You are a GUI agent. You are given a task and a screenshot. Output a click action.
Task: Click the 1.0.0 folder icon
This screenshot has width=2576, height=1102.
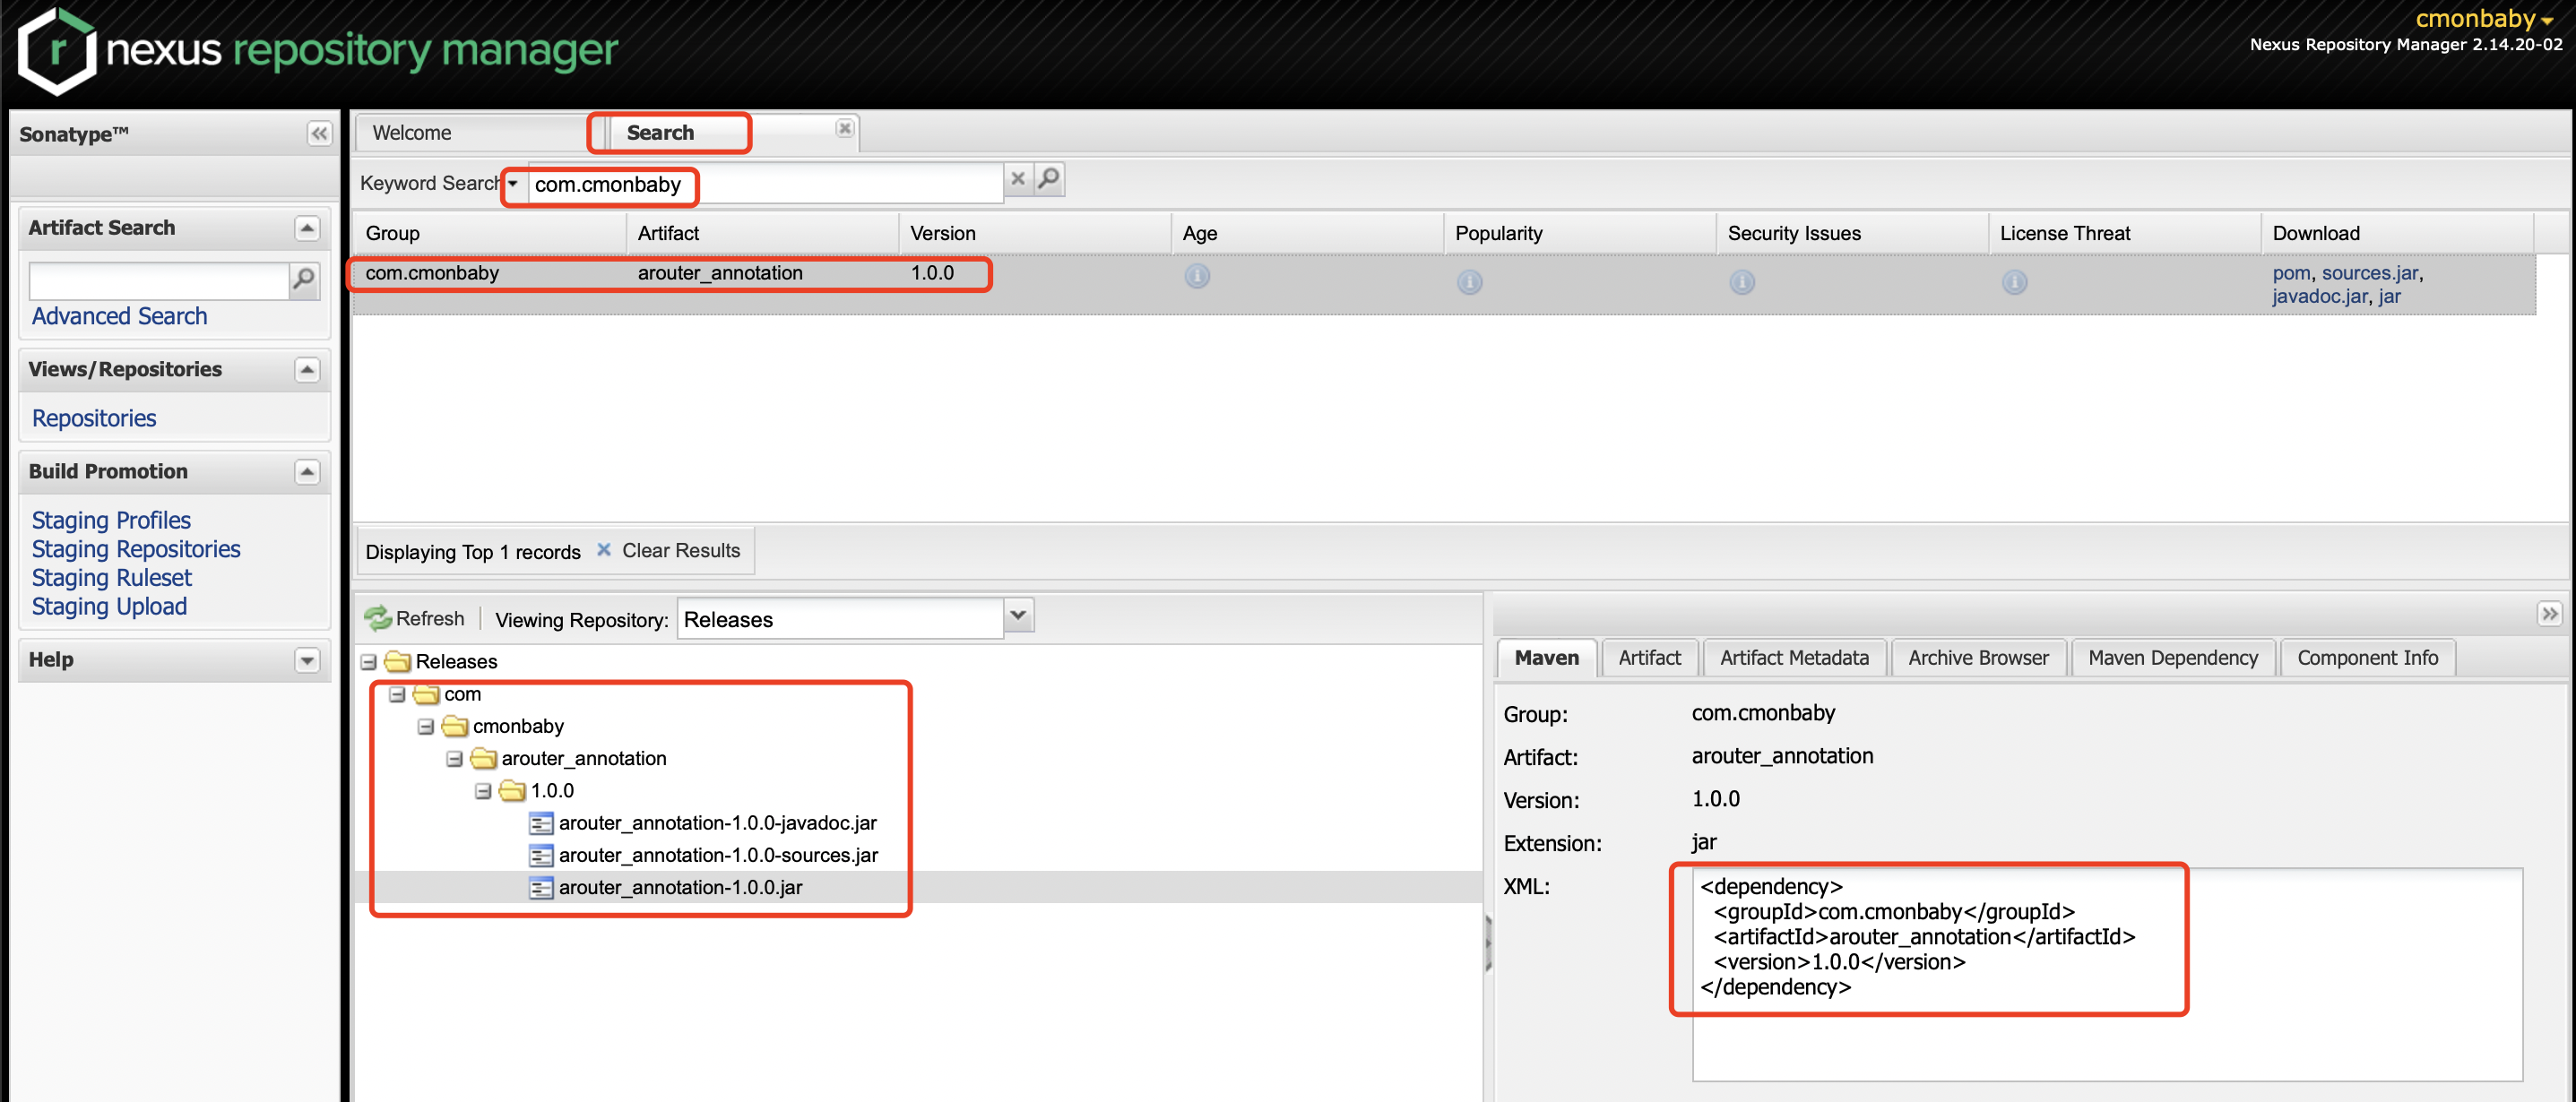513,791
